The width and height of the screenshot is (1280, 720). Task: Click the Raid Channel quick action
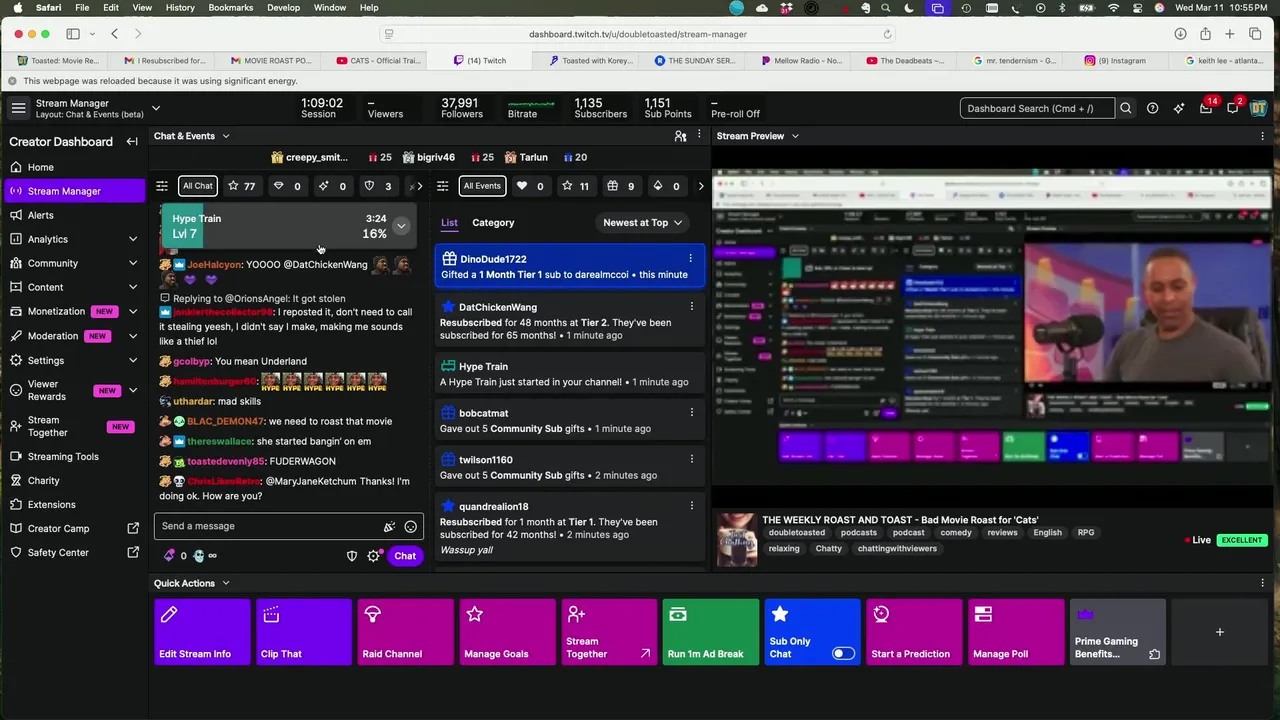(405, 632)
